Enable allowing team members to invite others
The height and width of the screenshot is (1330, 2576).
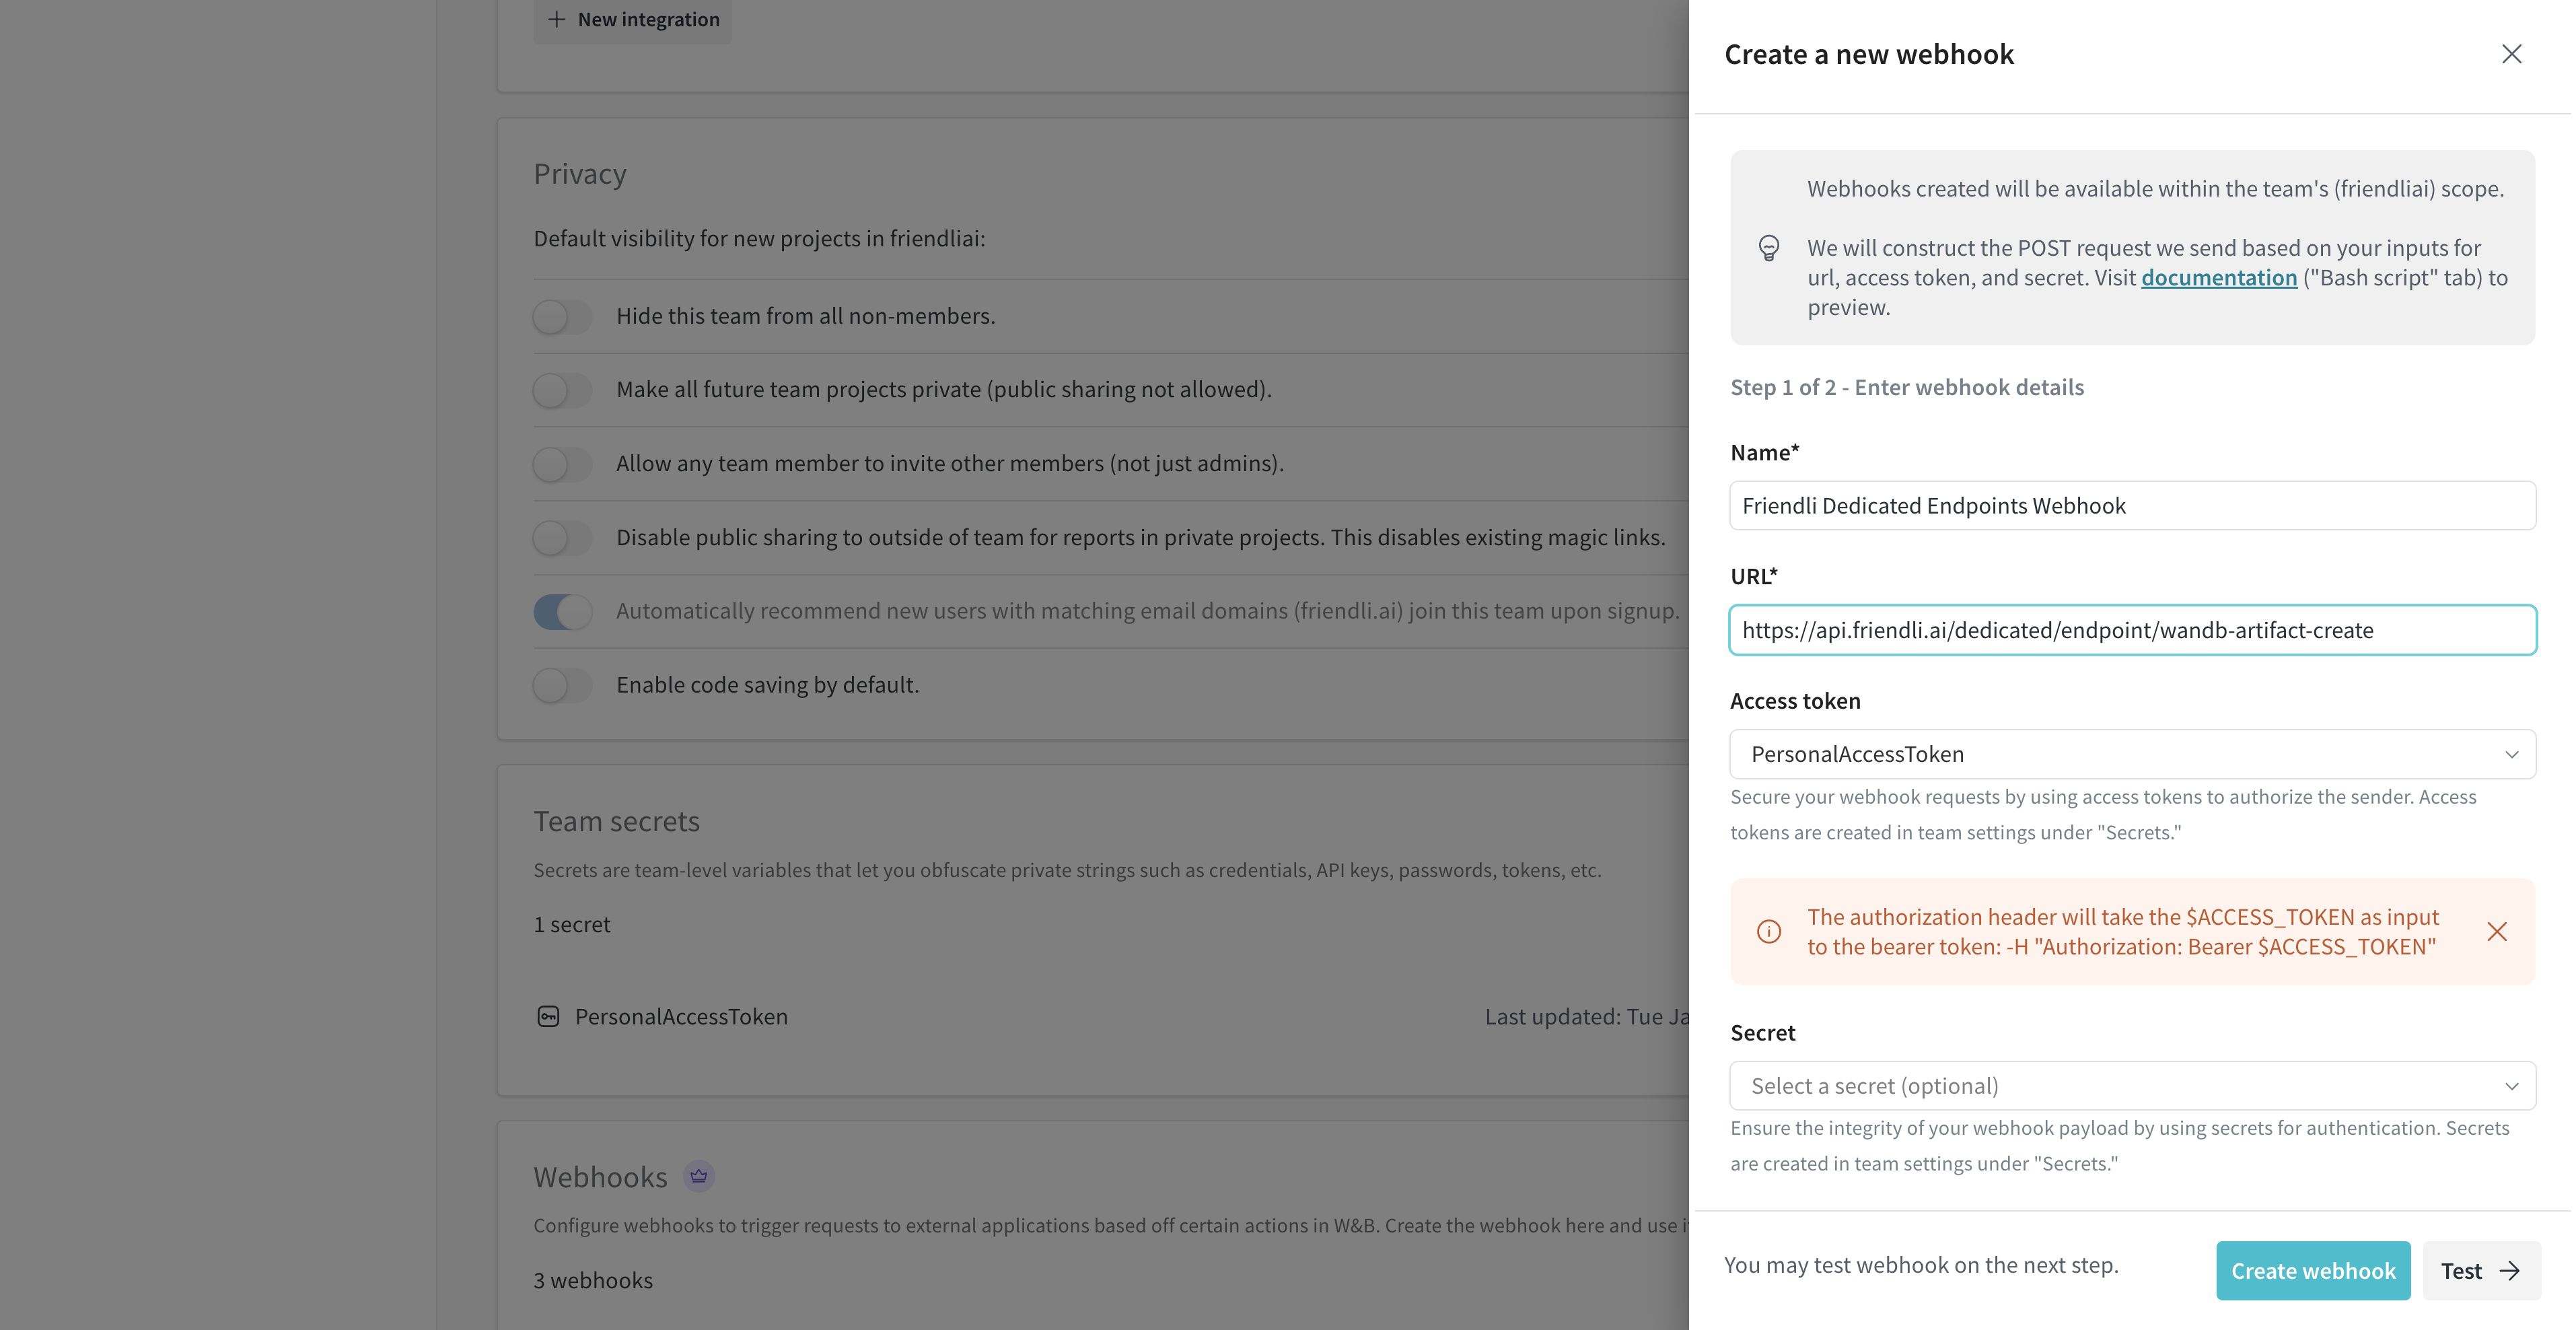(x=562, y=464)
